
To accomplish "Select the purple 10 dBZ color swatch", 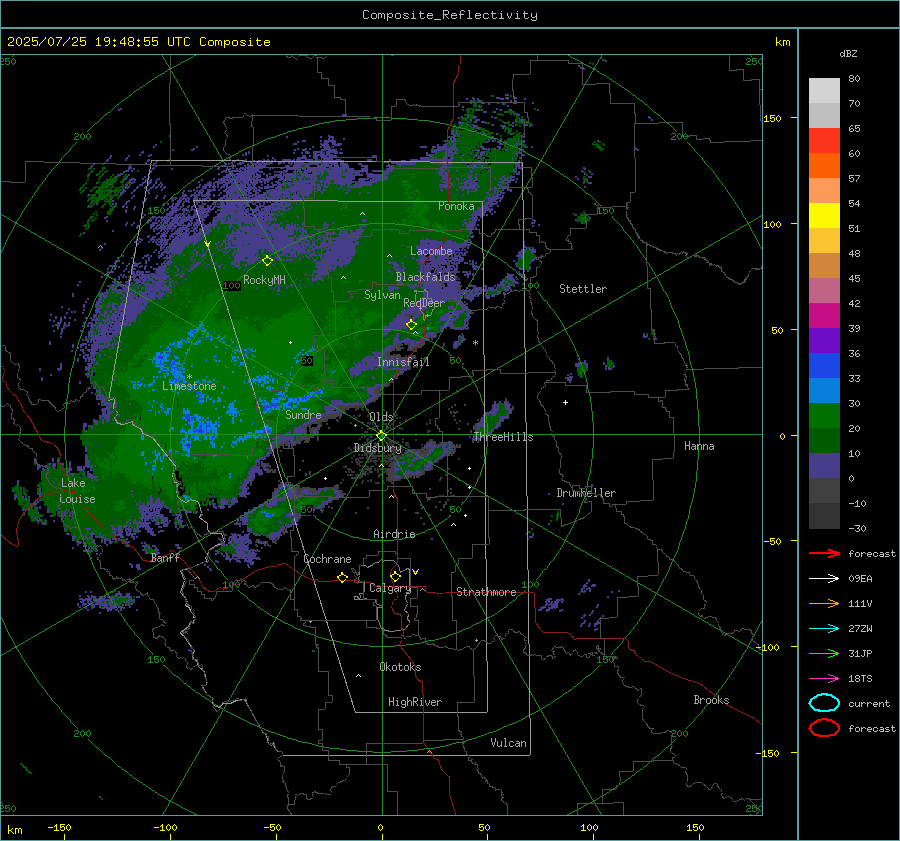I will click(824, 466).
